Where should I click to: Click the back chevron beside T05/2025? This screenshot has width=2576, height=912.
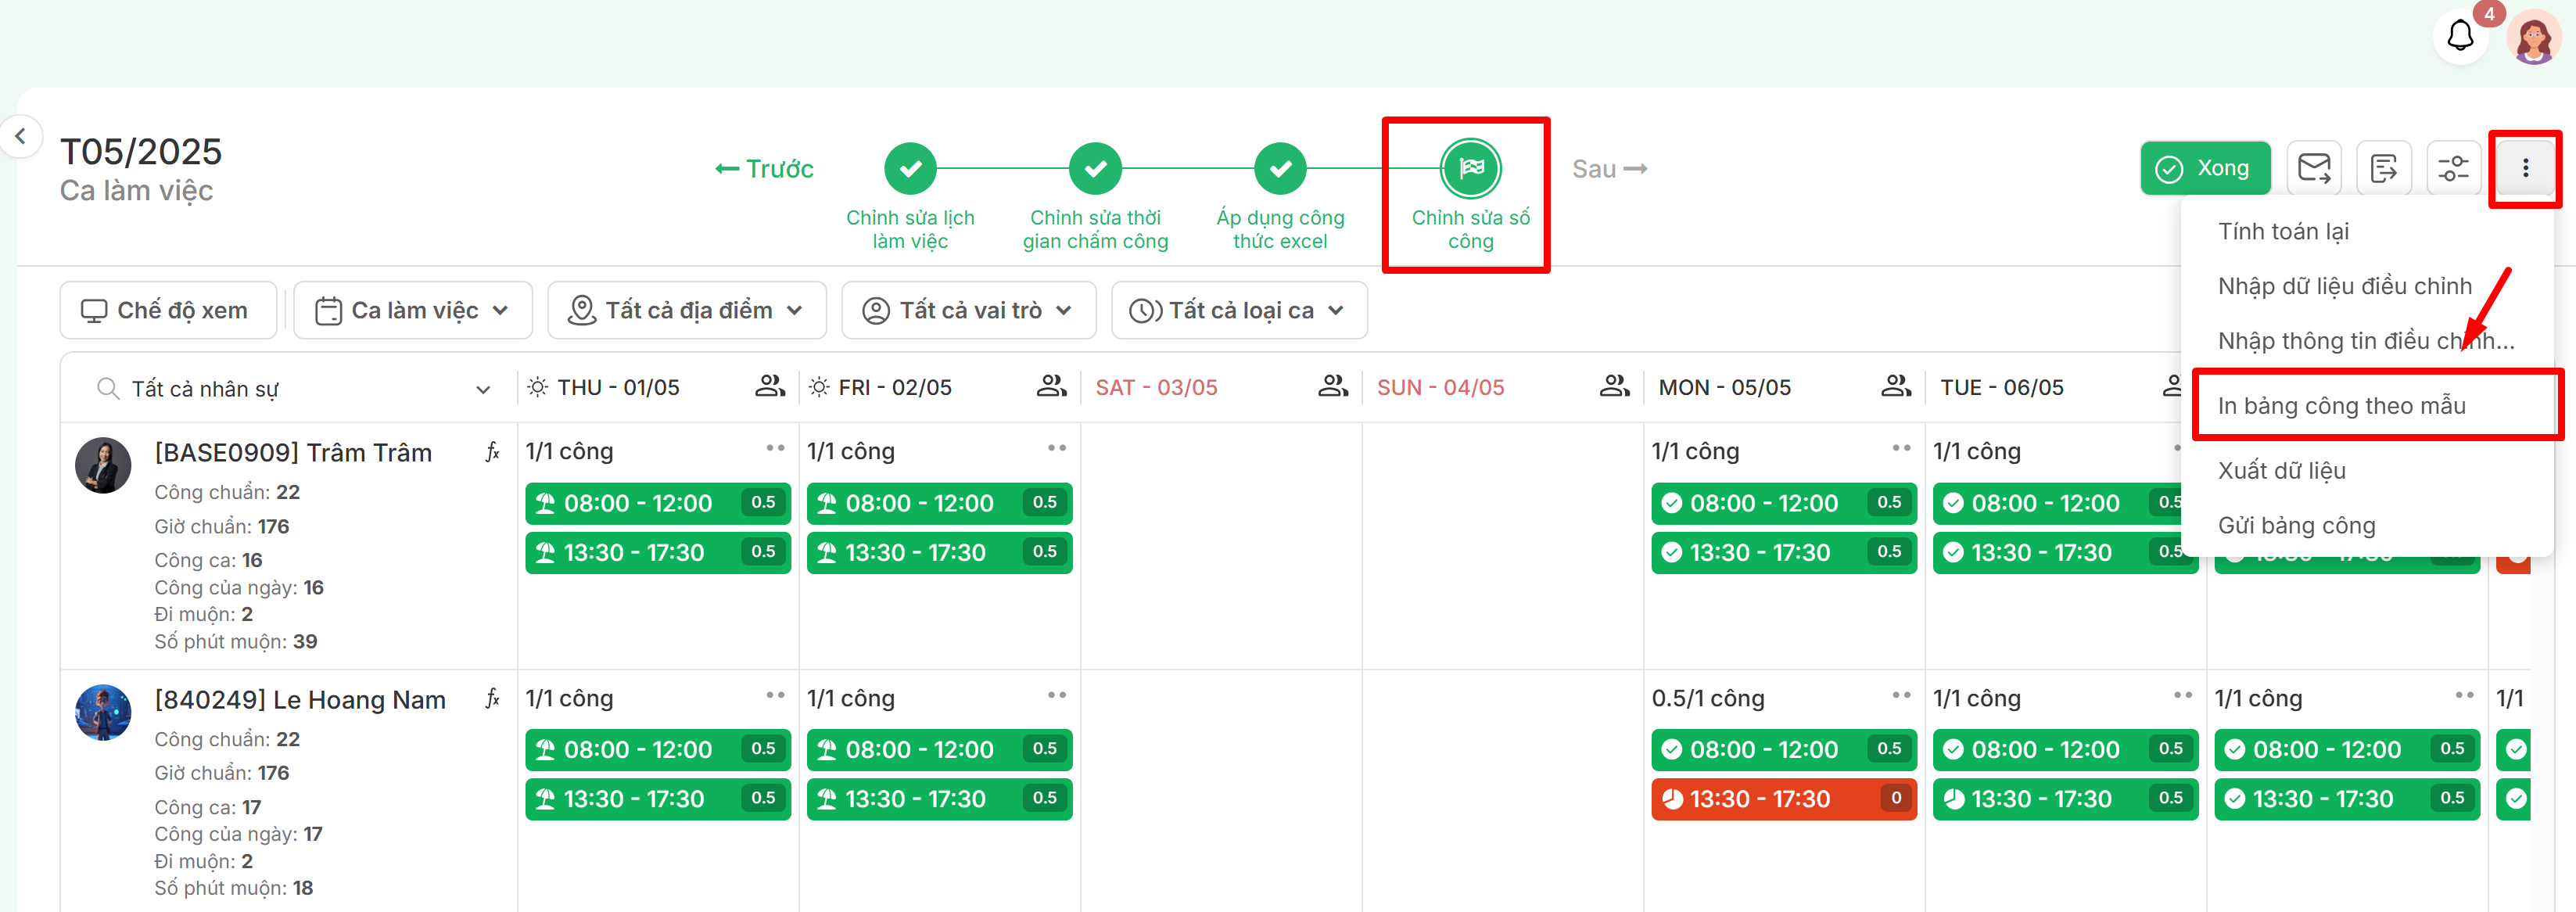(21, 136)
